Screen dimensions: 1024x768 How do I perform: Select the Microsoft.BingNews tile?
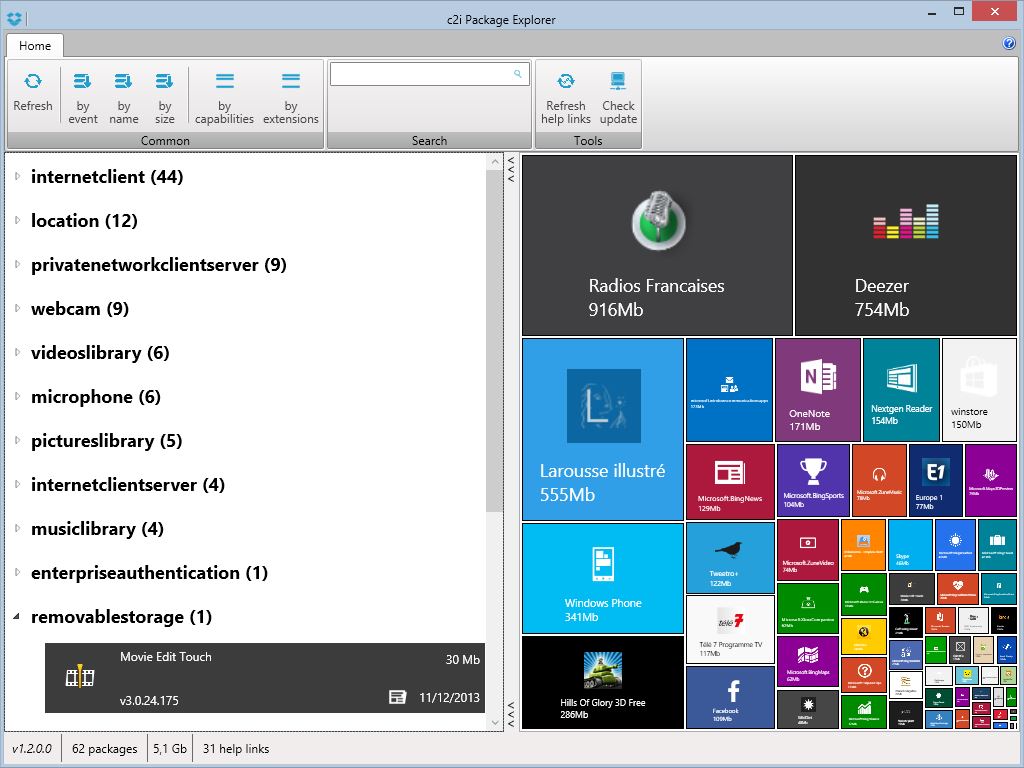click(x=730, y=482)
